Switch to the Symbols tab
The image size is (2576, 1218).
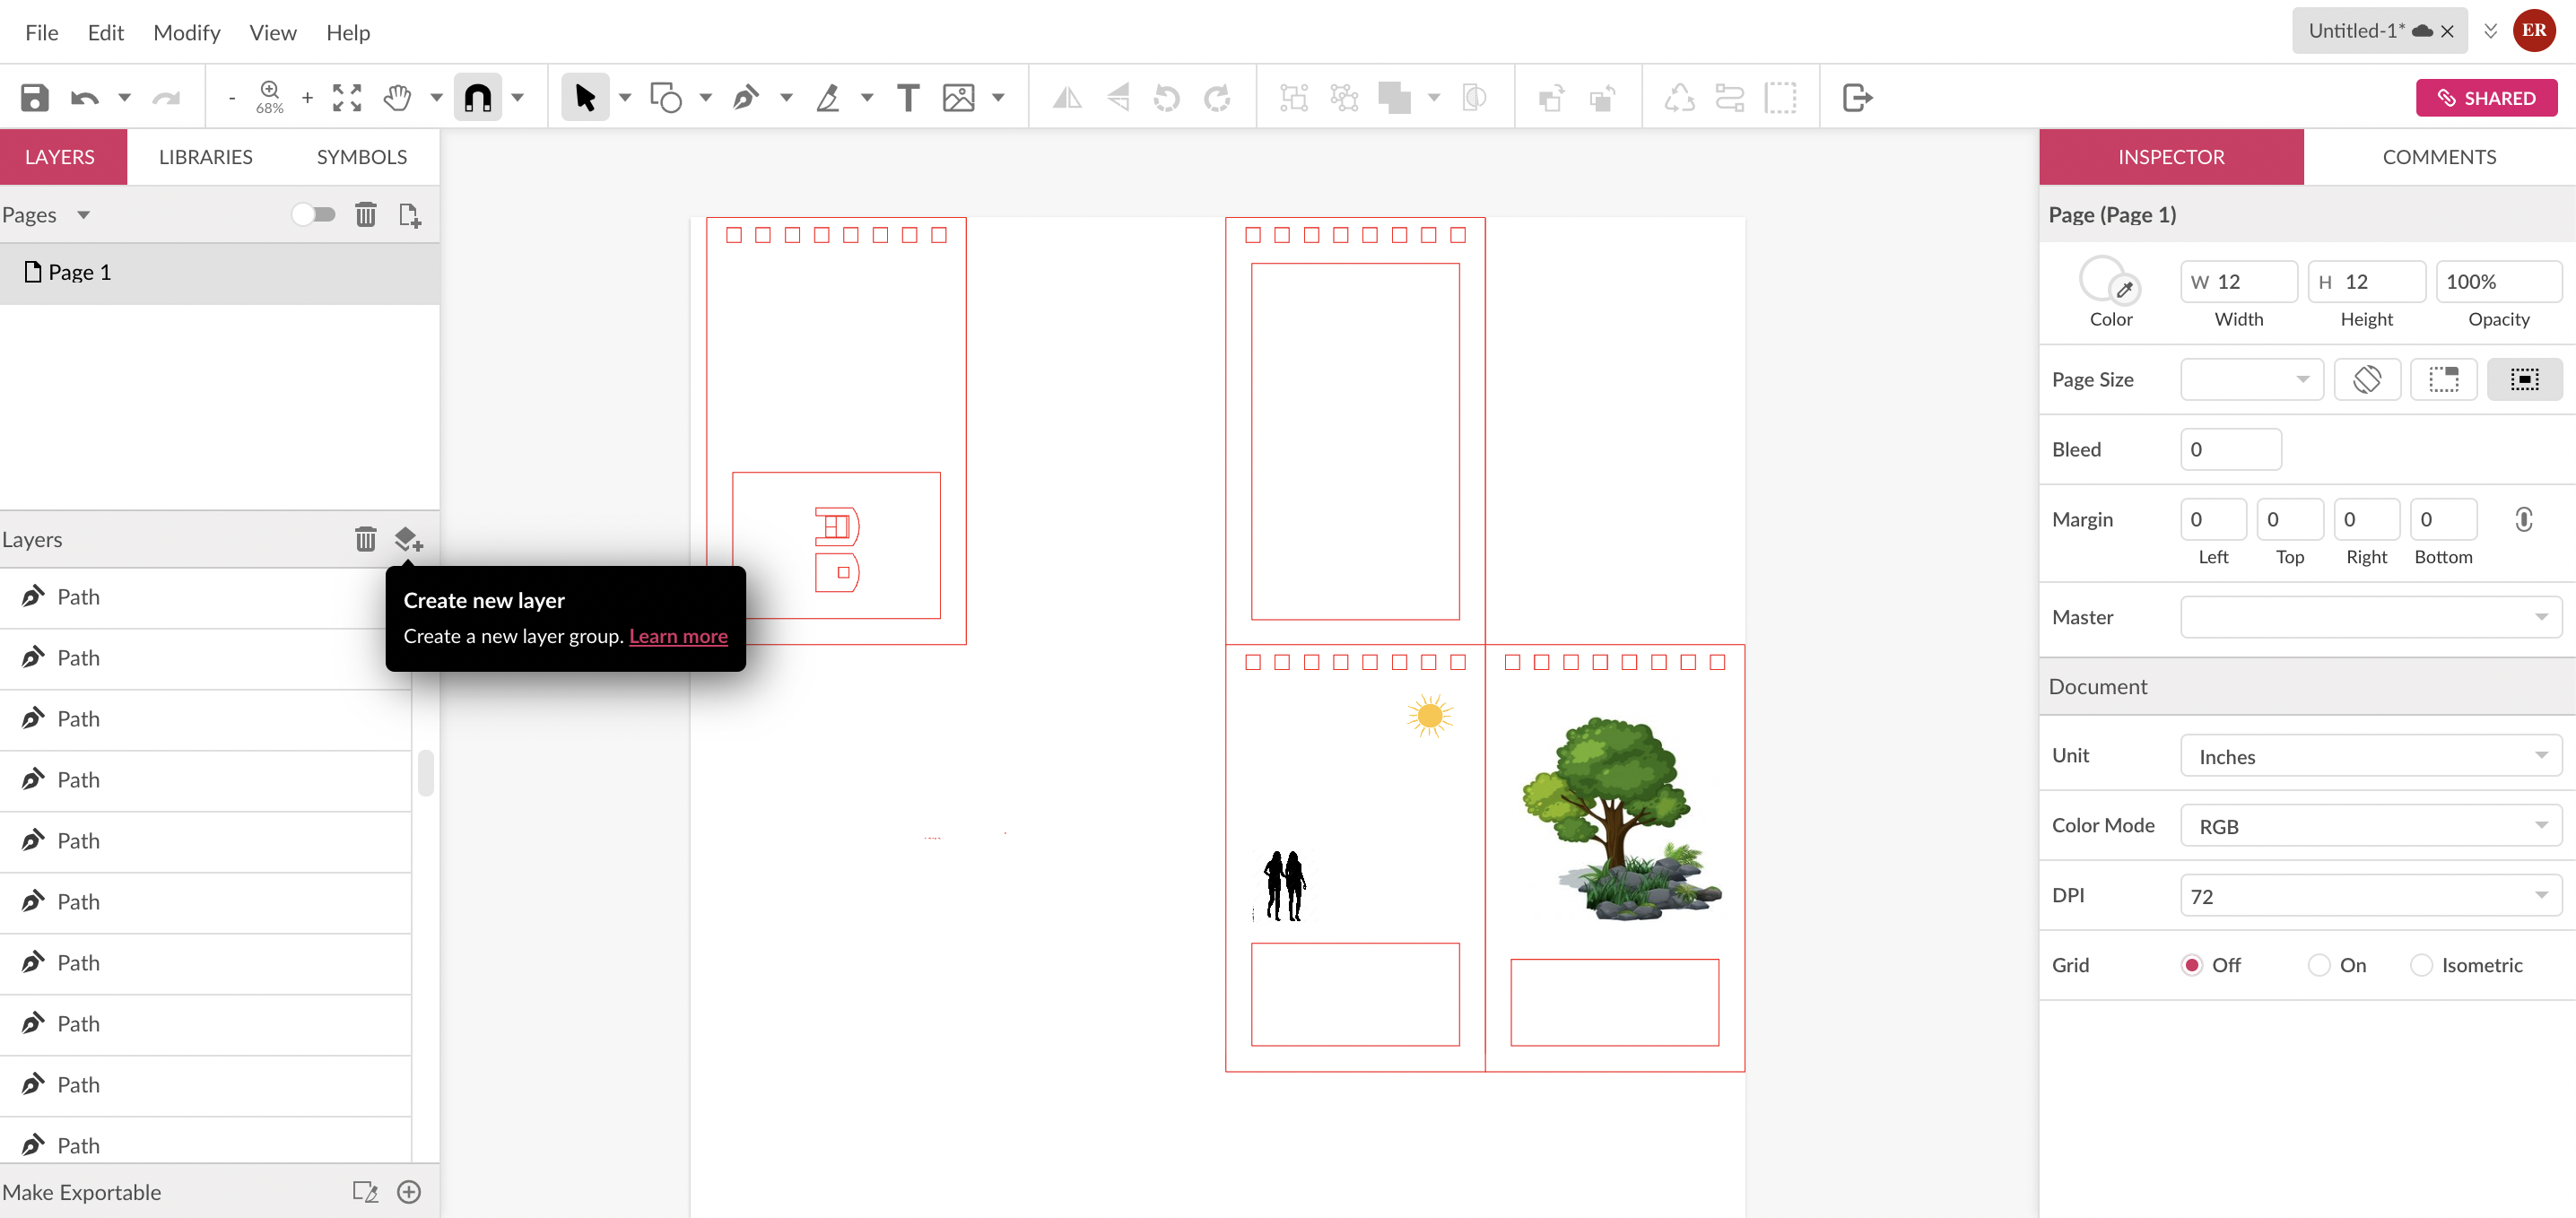361,157
